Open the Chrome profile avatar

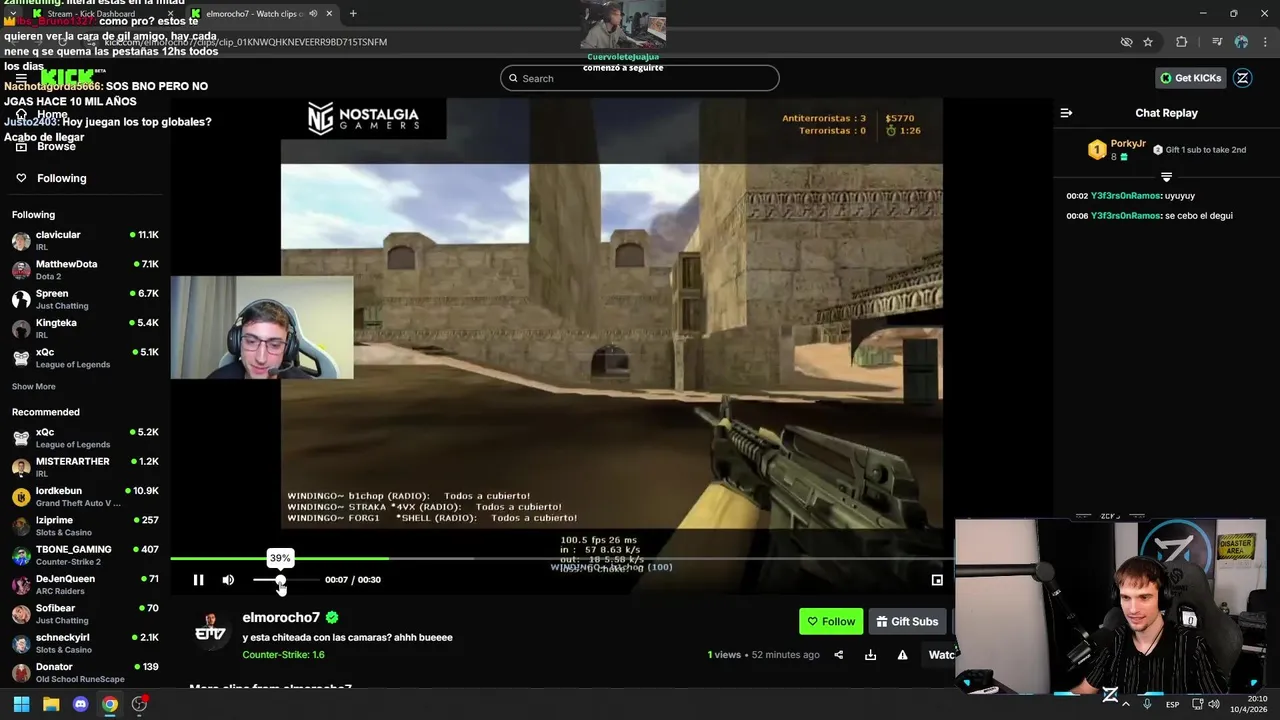(1241, 42)
